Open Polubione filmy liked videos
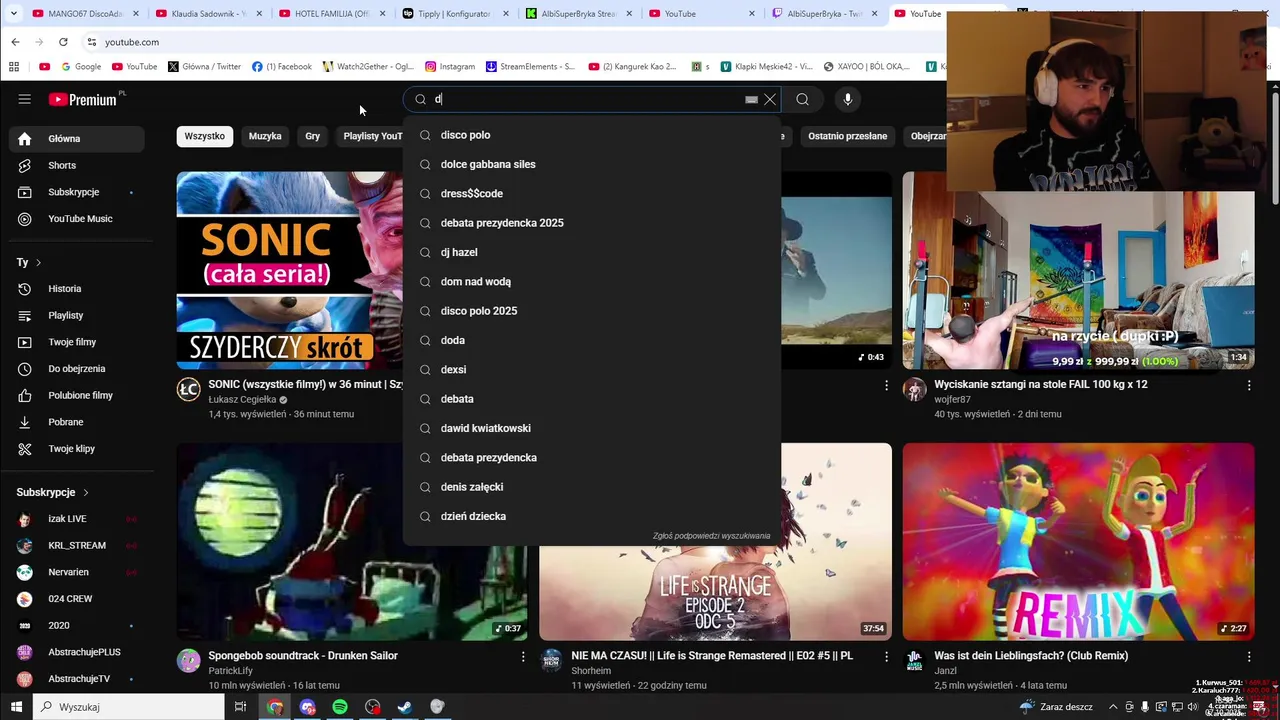This screenshot has width=1280, height=720. (x=77, y=395)
